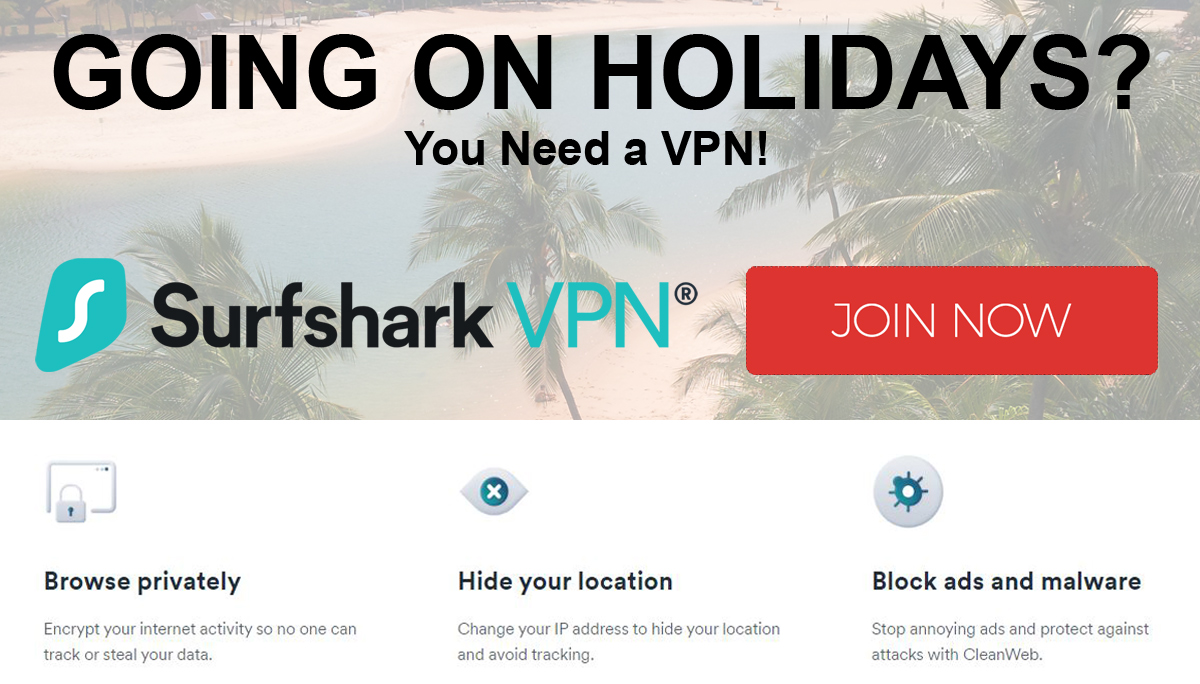Click the crossed-out eye icon
This screenshot has height=684, width=1200.
pyautogui.click(x=493, y=491)
